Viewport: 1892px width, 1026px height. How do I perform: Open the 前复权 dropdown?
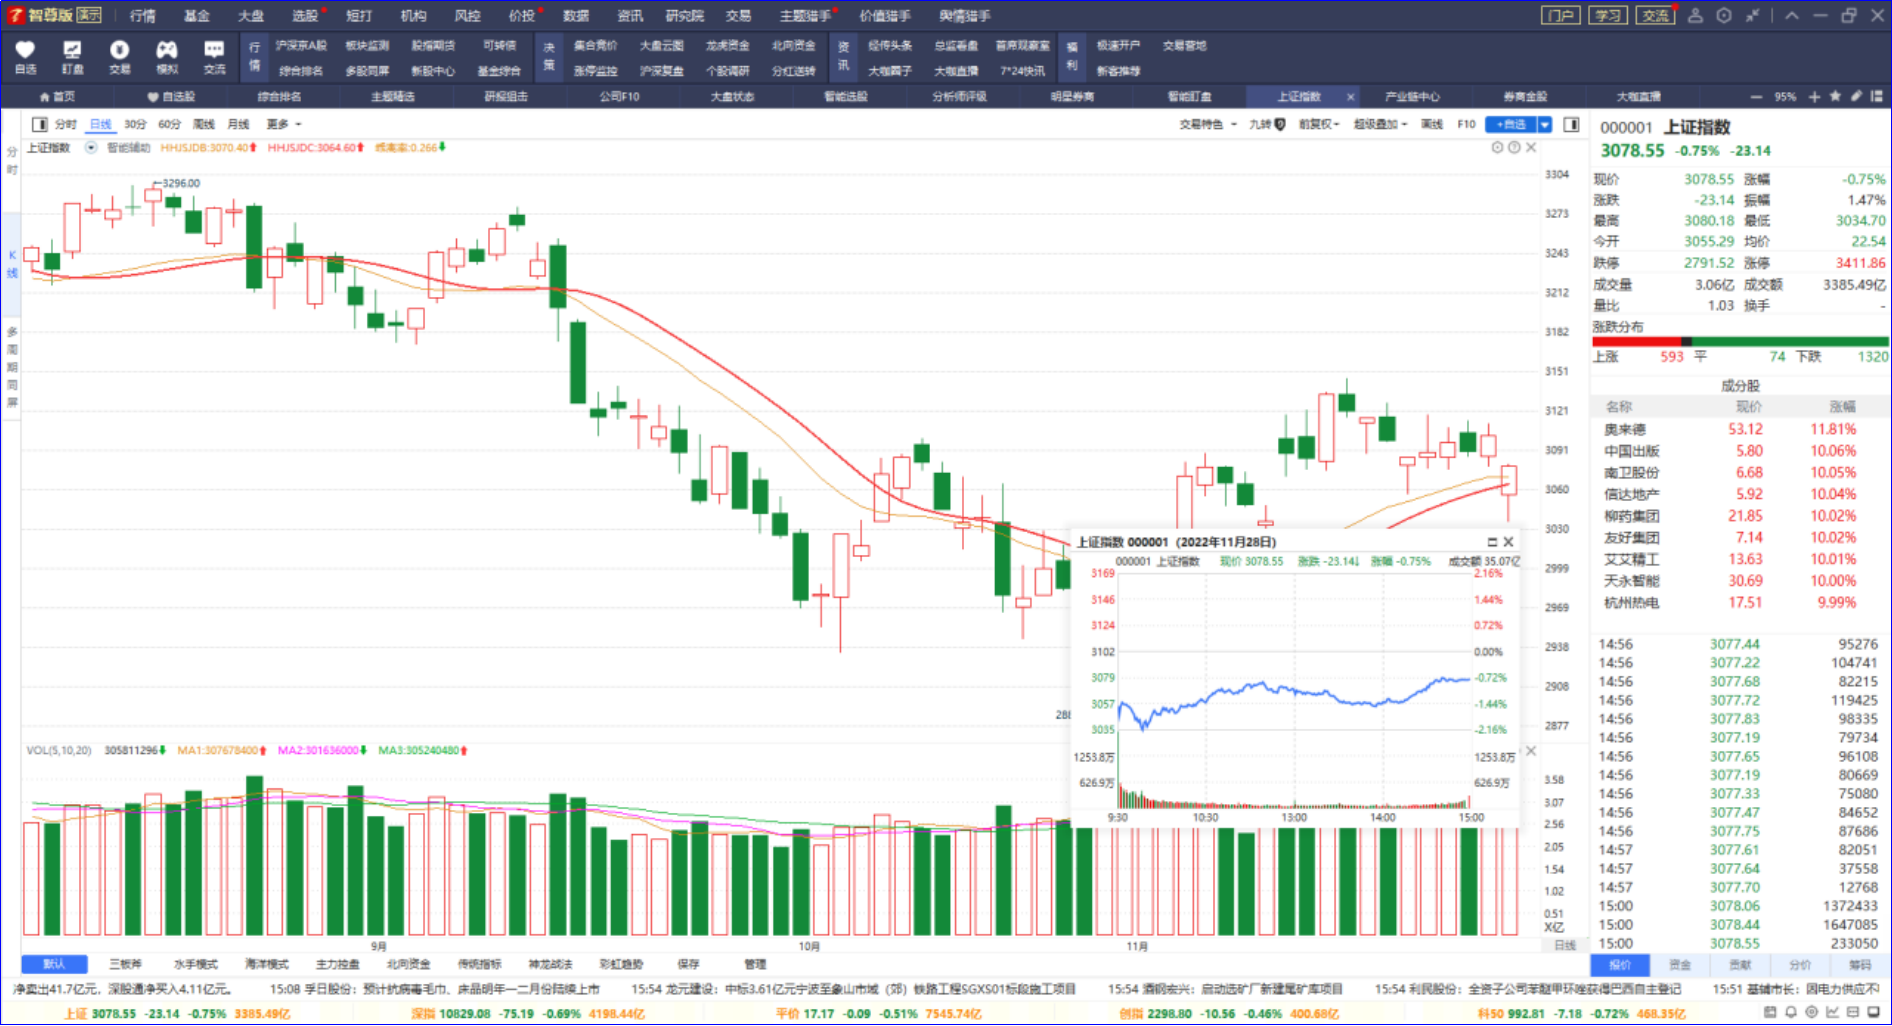tap(1318, 124)
